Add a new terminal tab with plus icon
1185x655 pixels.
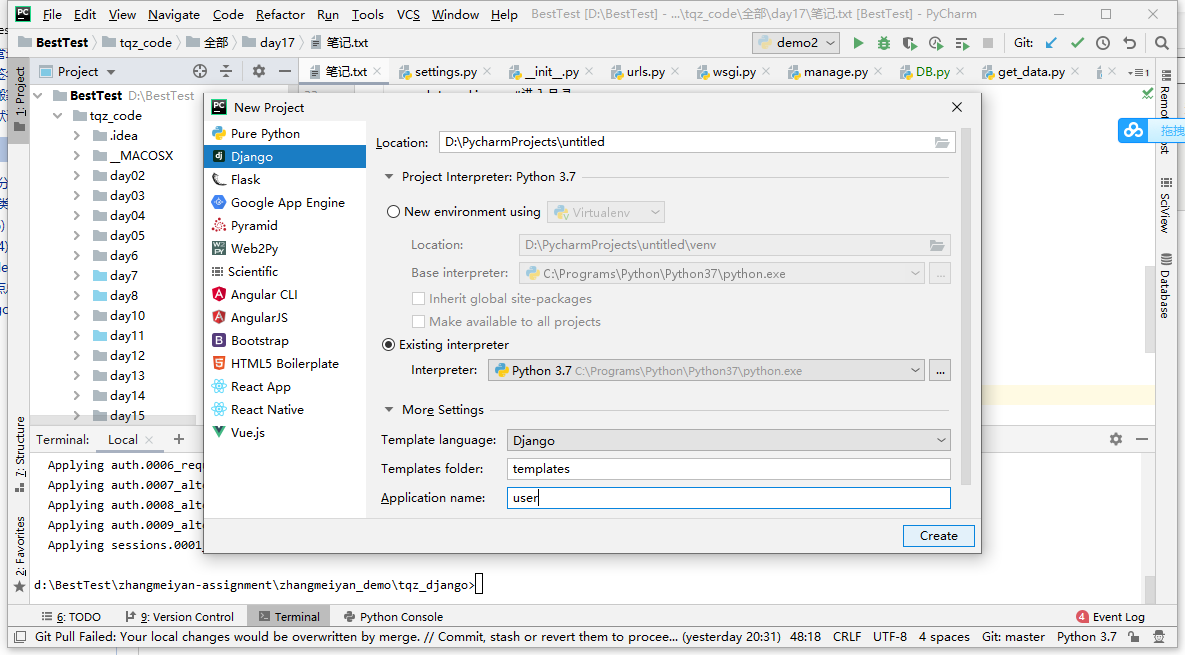click(179, 439)
